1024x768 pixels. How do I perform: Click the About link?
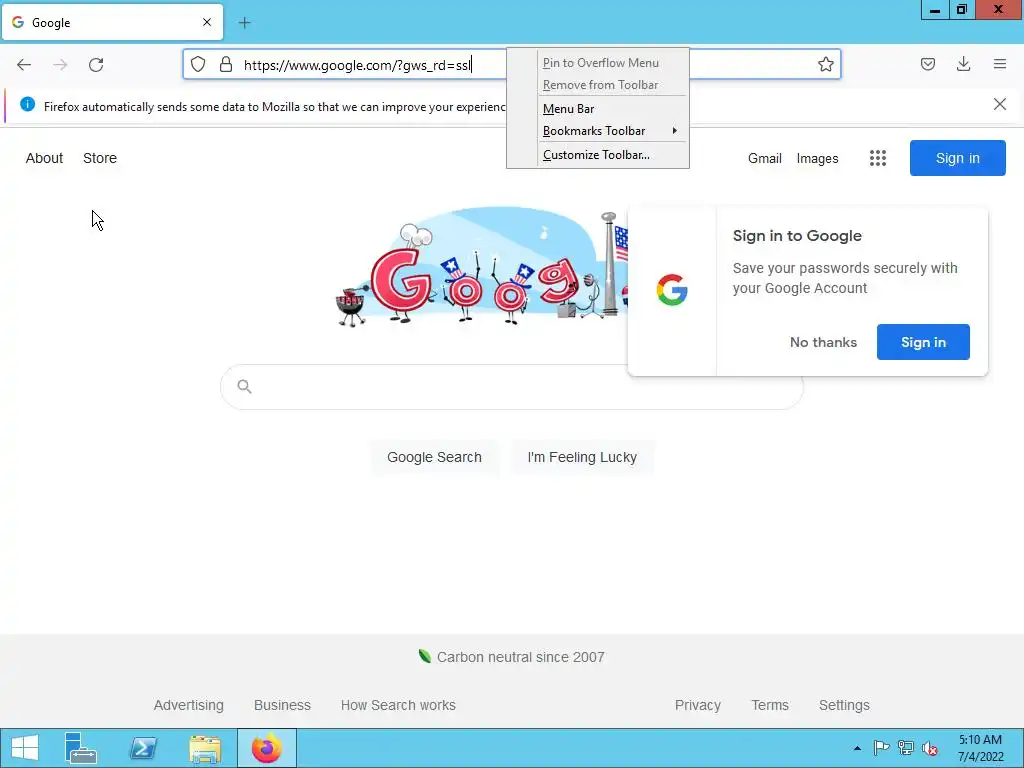click(44, 158)
